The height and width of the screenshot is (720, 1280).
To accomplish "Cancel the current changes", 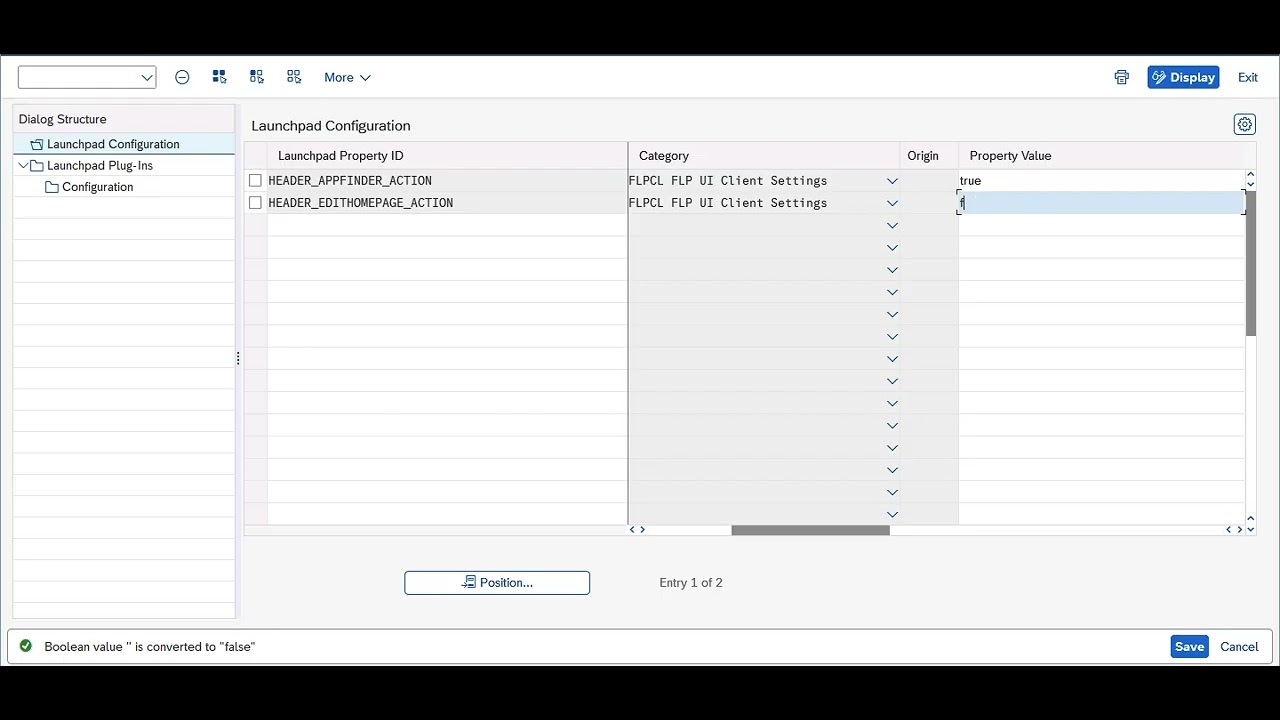I will (x=1239, y=647).
